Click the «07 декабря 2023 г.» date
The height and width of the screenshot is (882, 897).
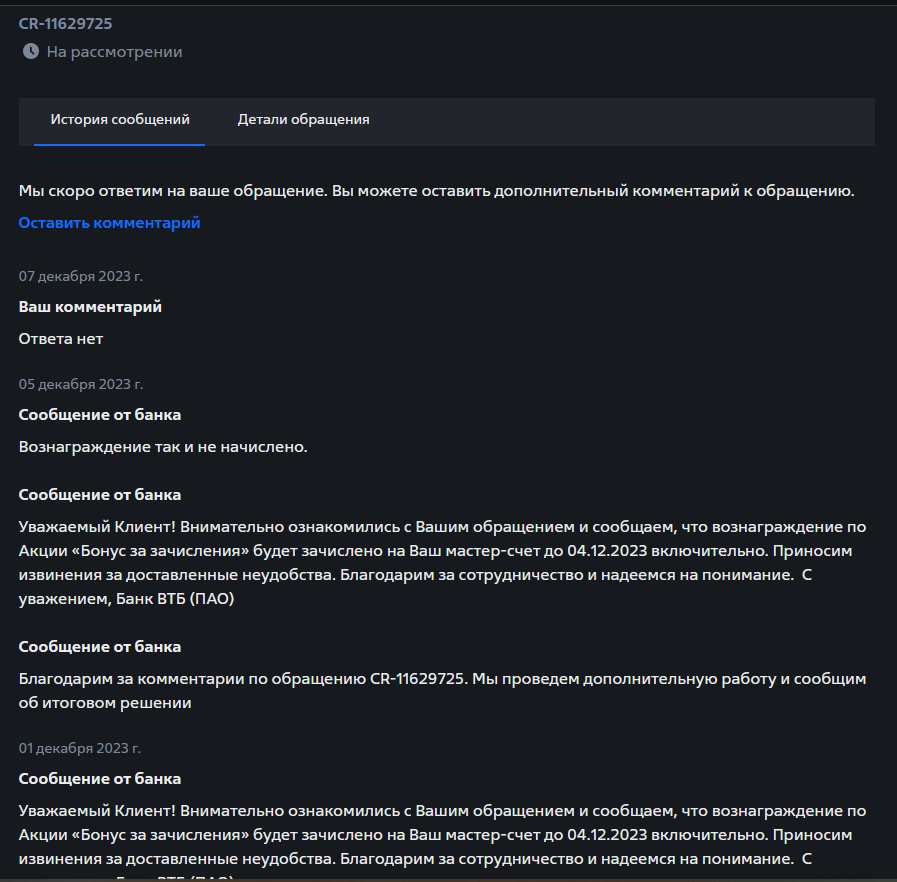click(80, 276)
